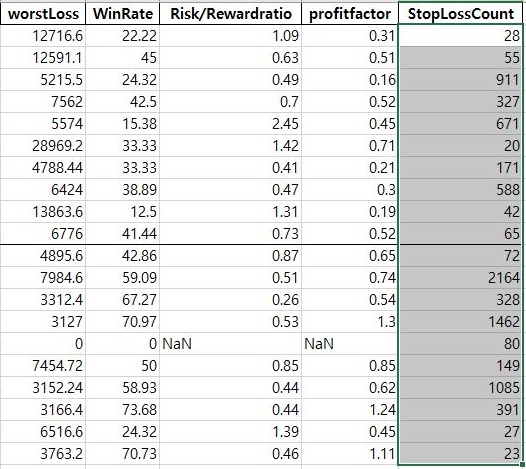Click the worstLoss cell 7562
This screenshot has width=526, height=469.
pyautogui.click(x=43, y=102)
